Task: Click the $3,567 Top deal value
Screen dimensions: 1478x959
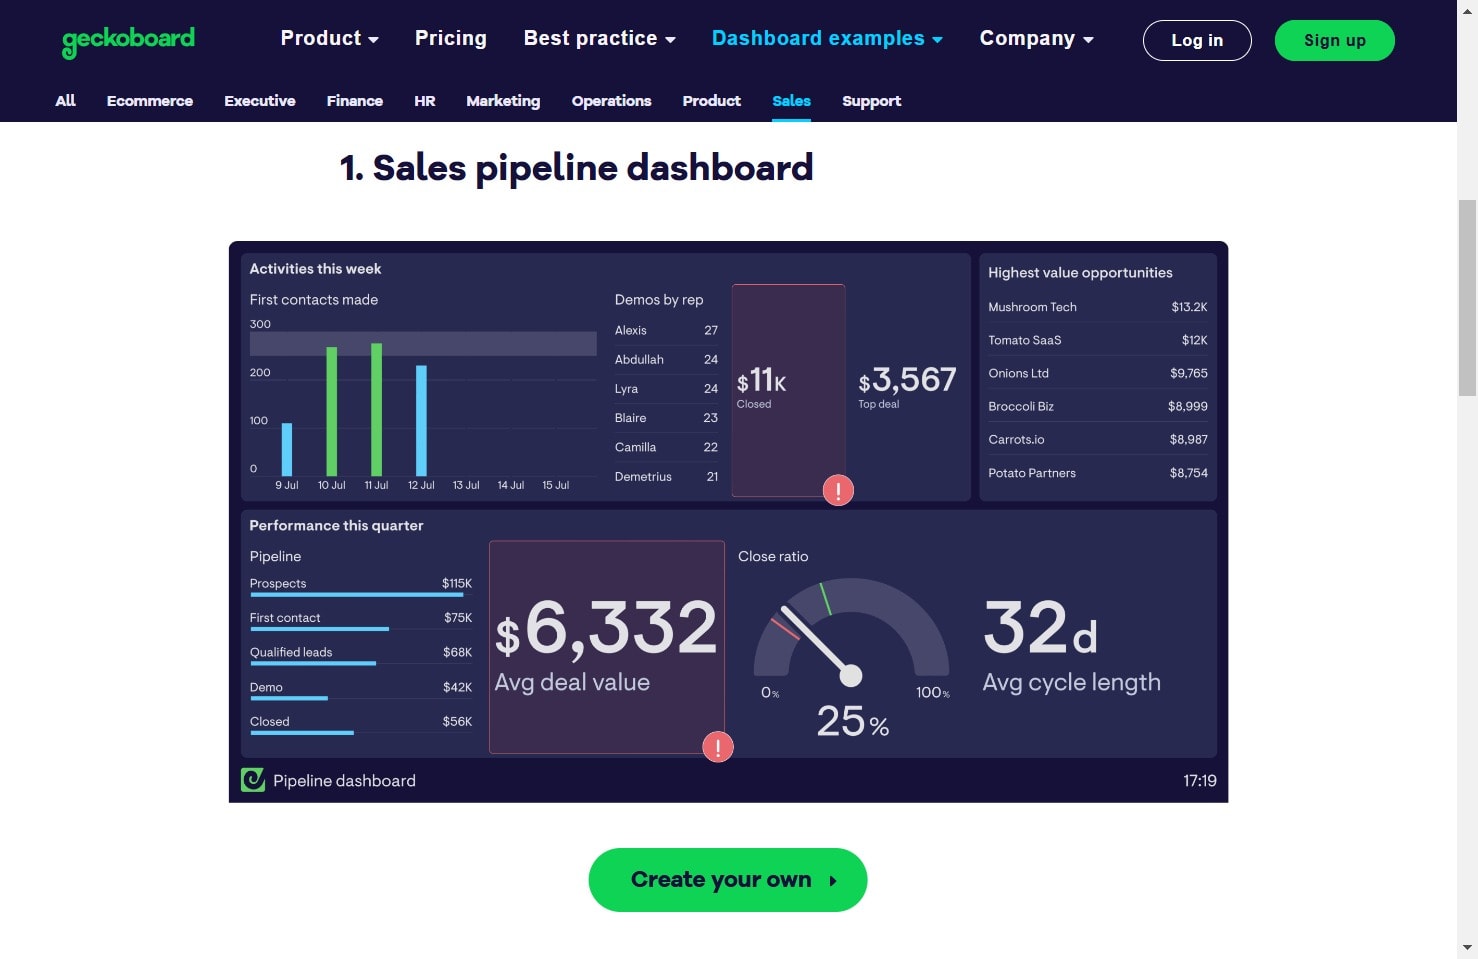Action: pyautogui.click(x=907, y=380)
